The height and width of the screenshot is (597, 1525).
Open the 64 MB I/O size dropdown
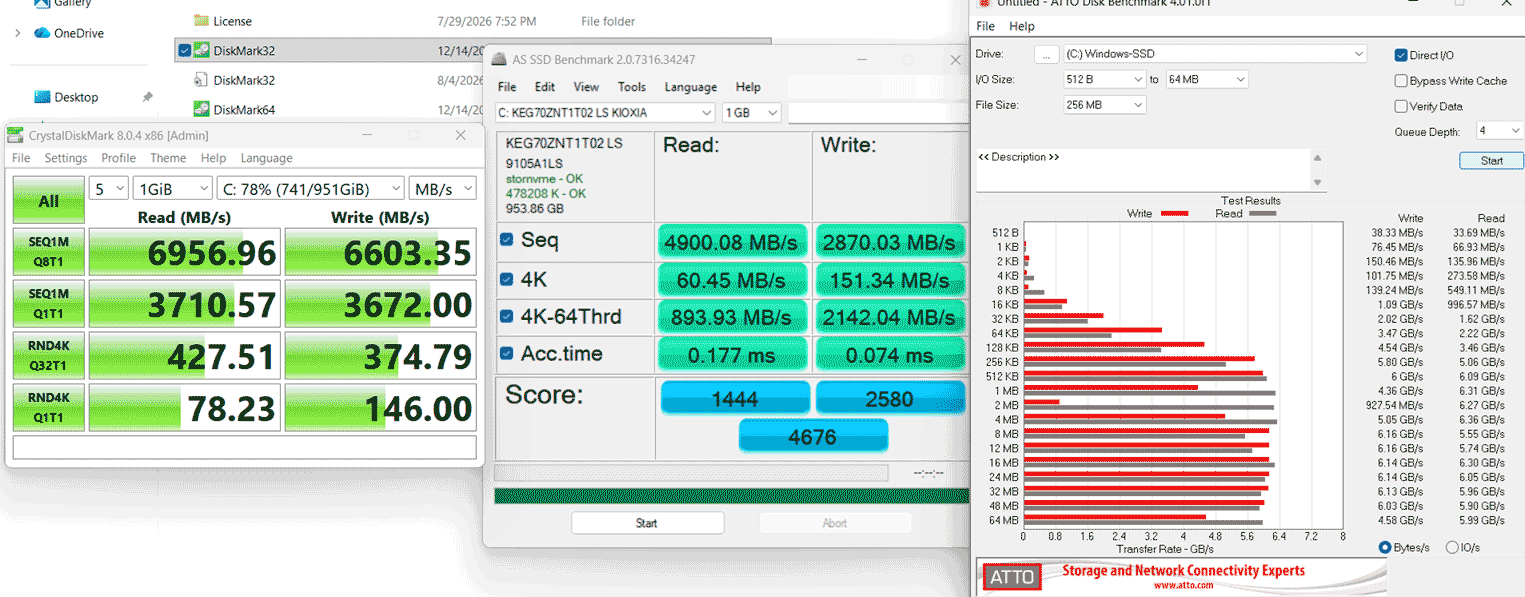tap(1207, 79)
